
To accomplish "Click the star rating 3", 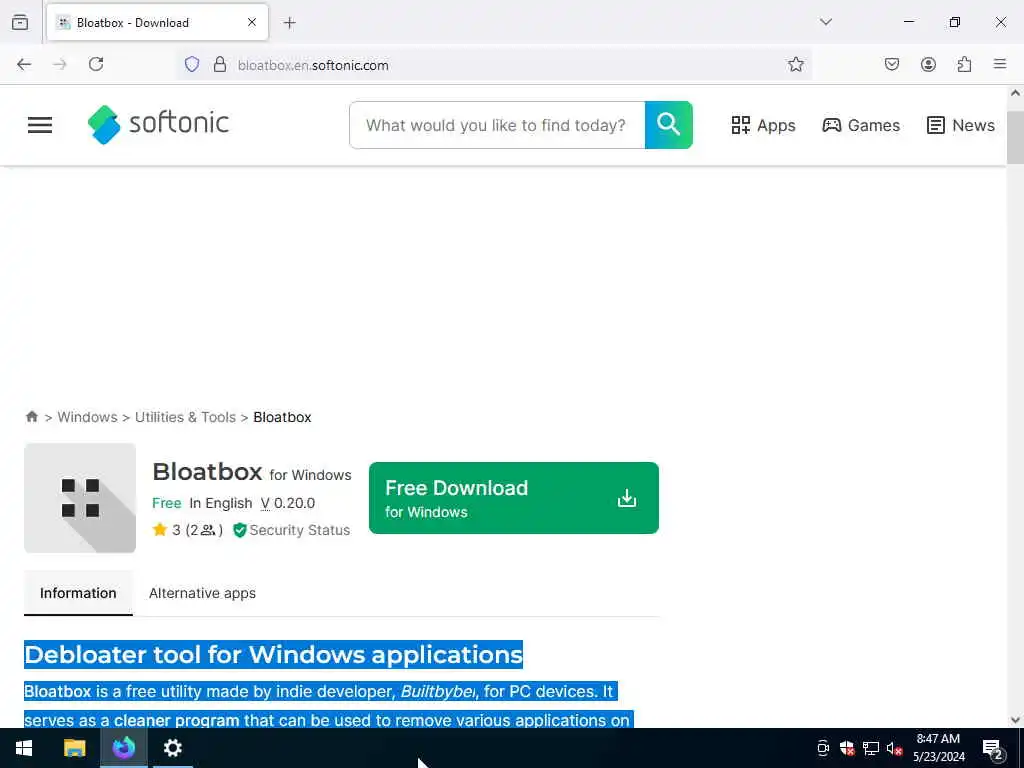I will (167, 530).
